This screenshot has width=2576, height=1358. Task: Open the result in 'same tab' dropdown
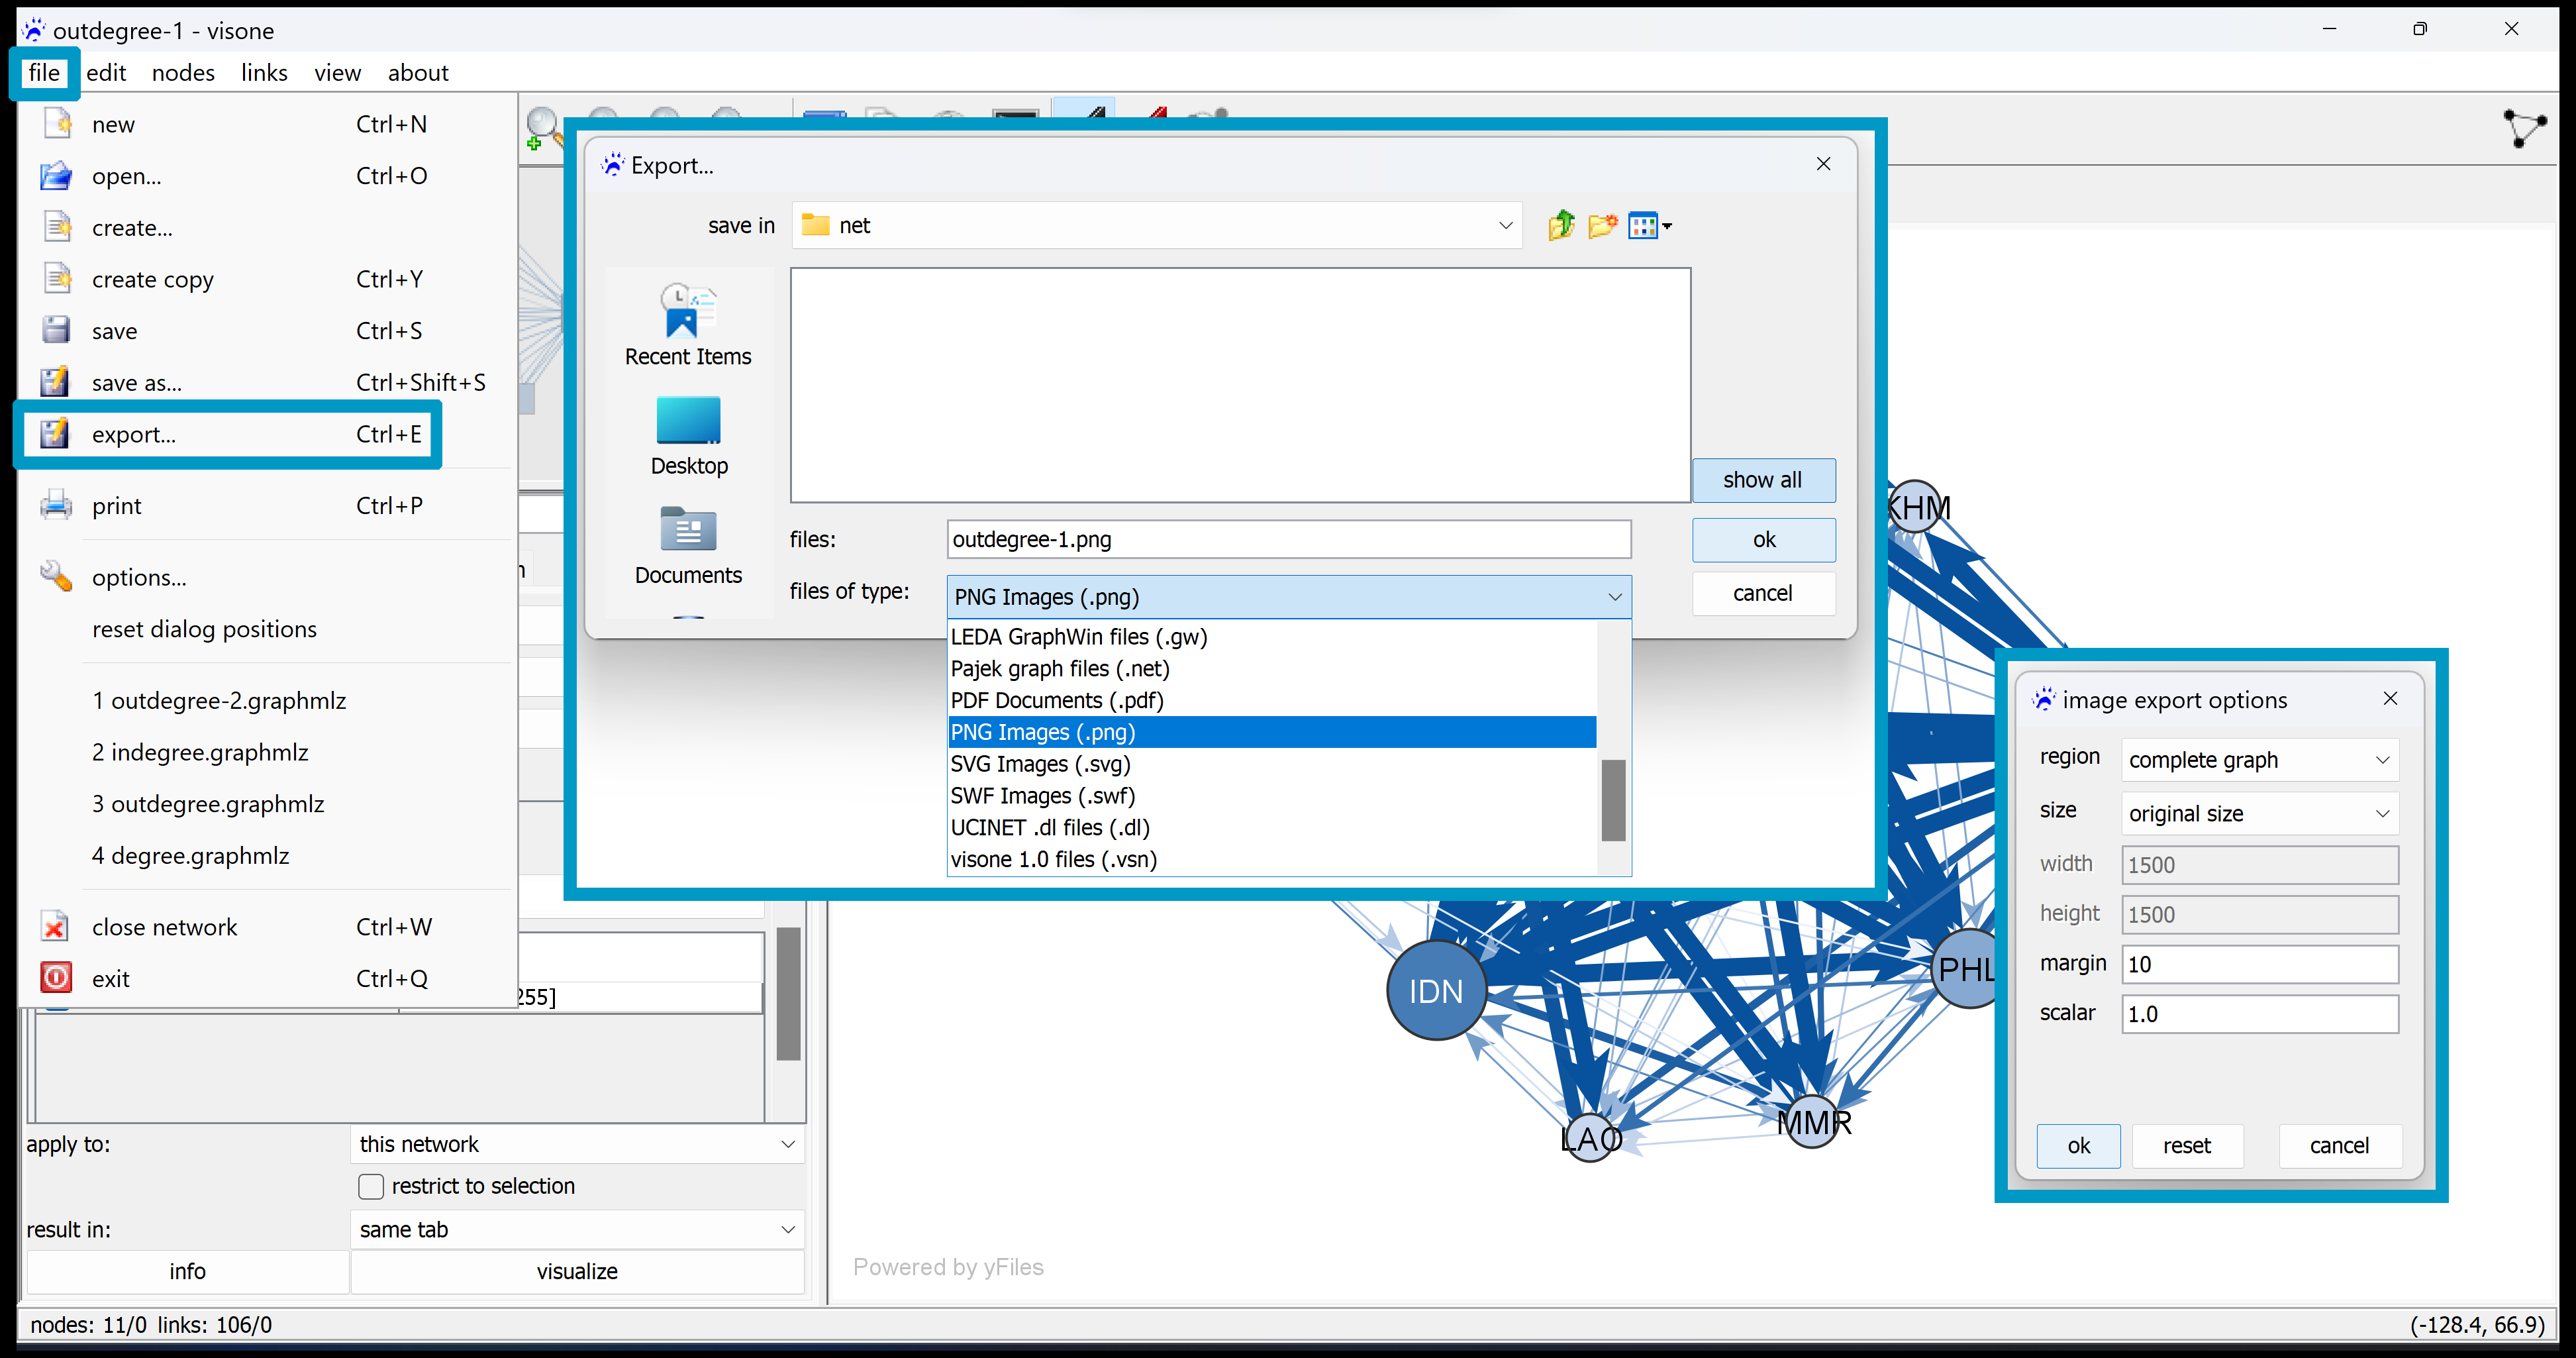click(x=578, y=1230)
